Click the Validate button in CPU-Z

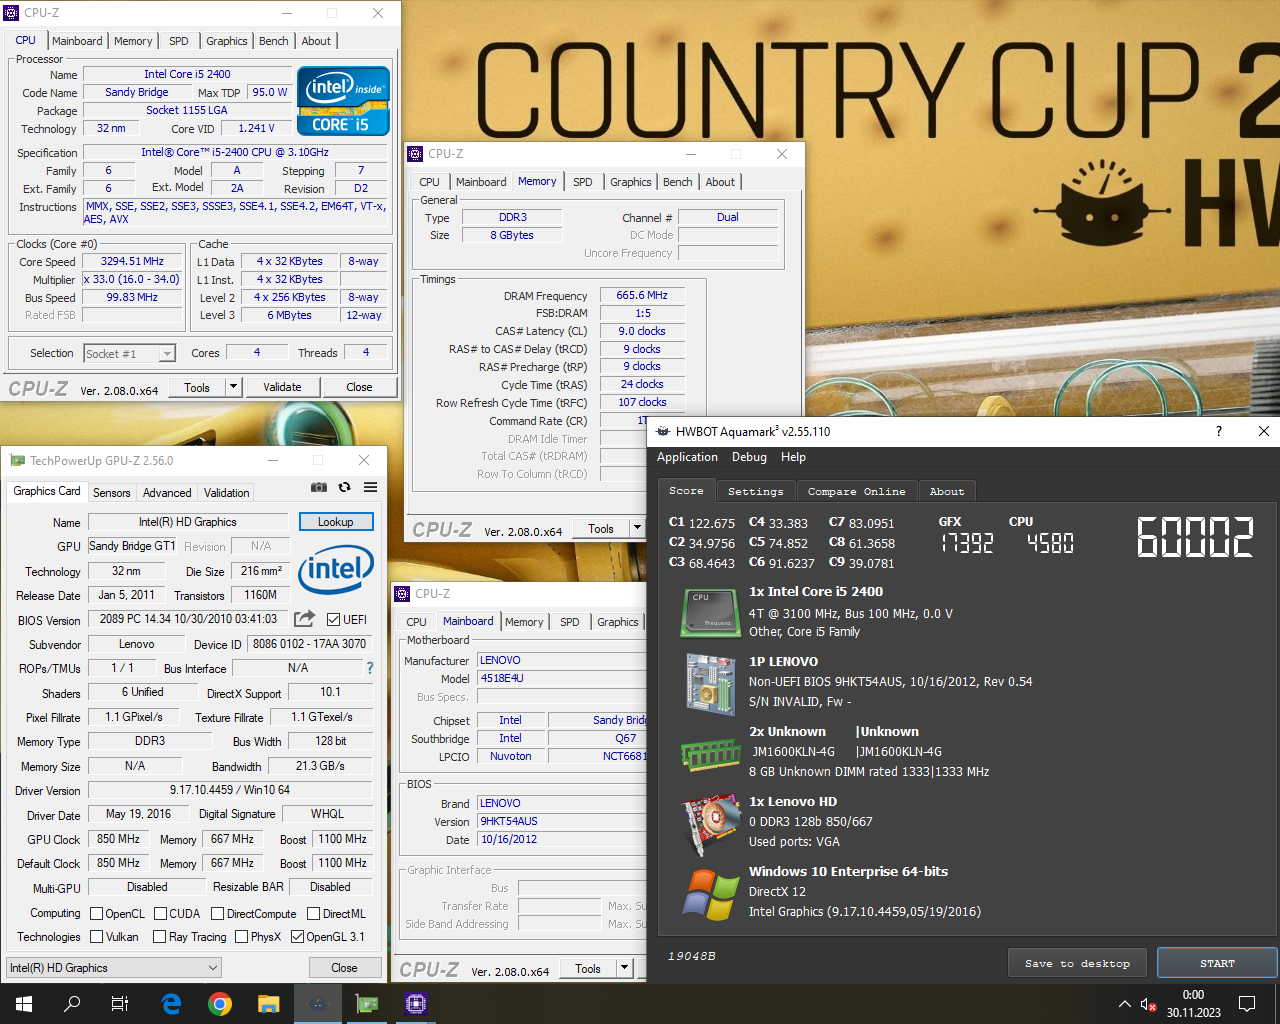pos(282,387)
